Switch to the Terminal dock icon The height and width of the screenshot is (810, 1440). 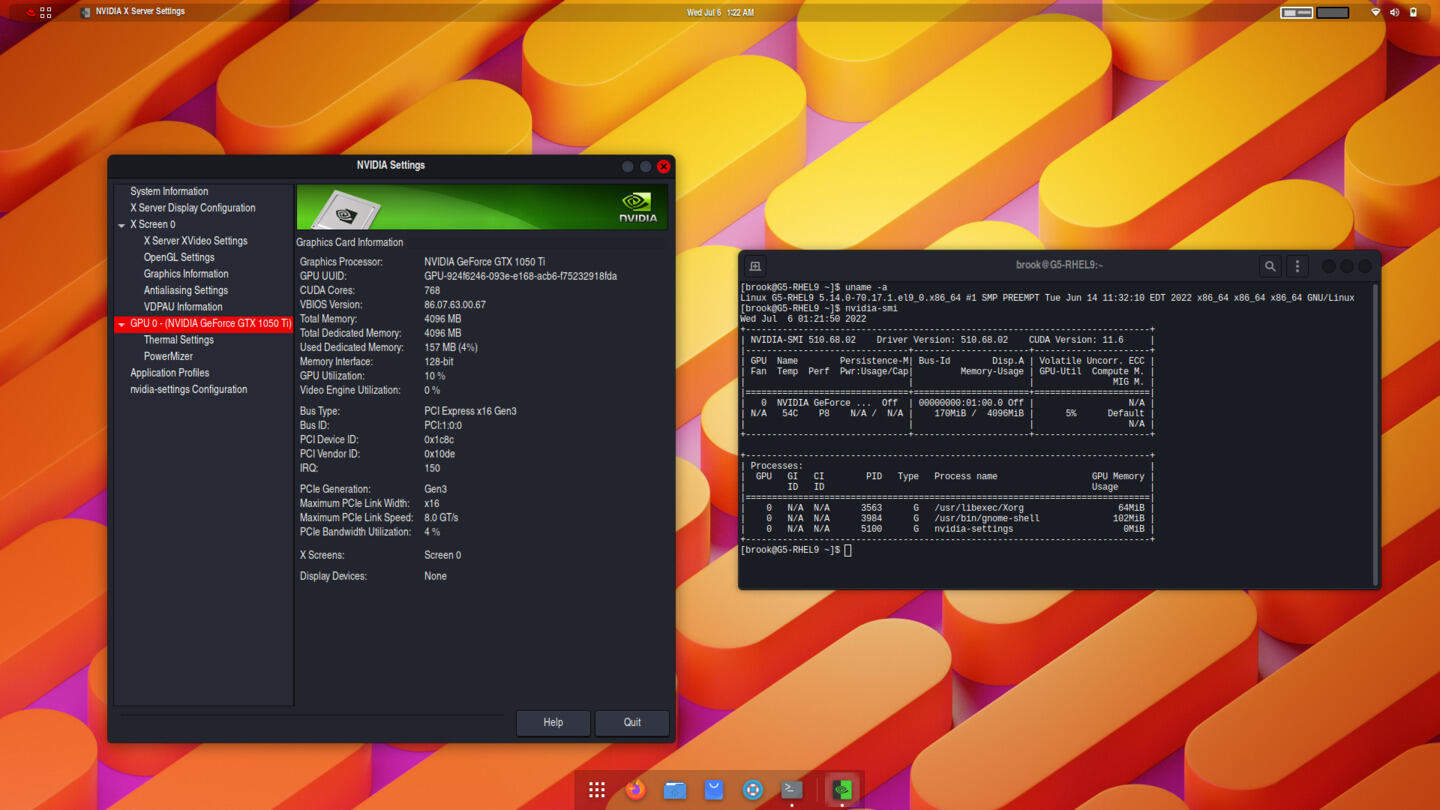point(792,790)
